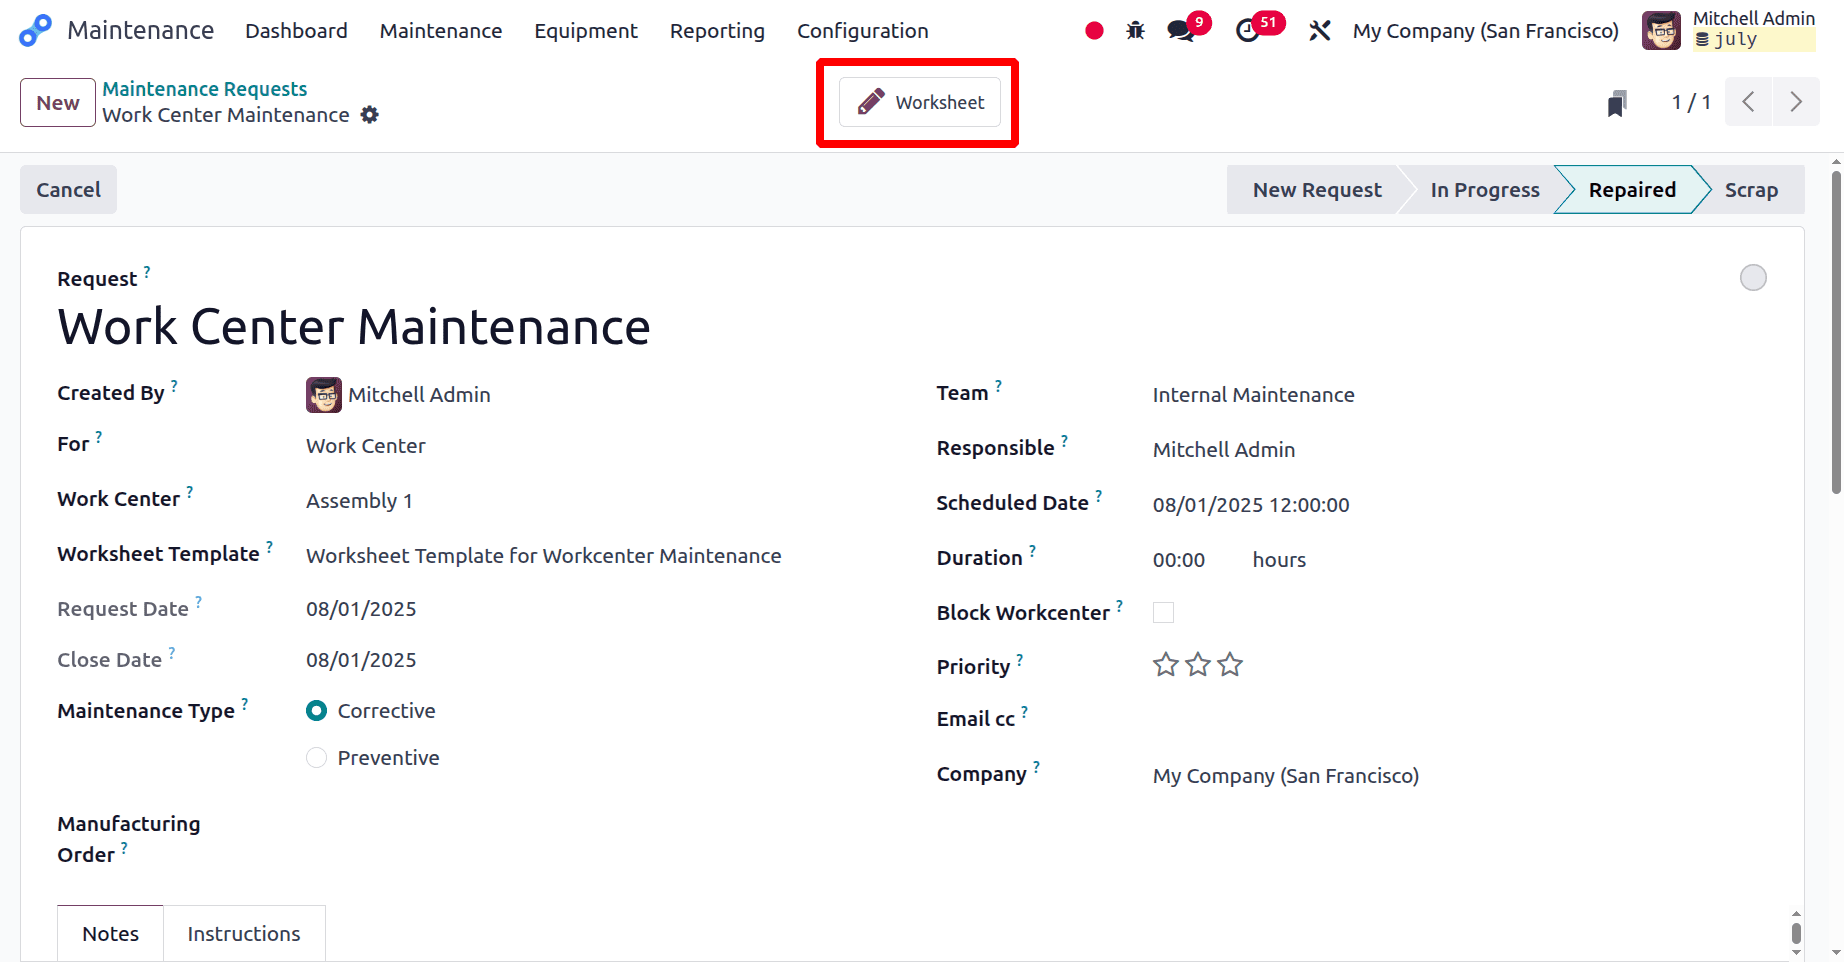Viewport: 1844px width, 962px height.
Task: Open the activities clock icon
Action: pyautogui.click(x=1248, y=31)
